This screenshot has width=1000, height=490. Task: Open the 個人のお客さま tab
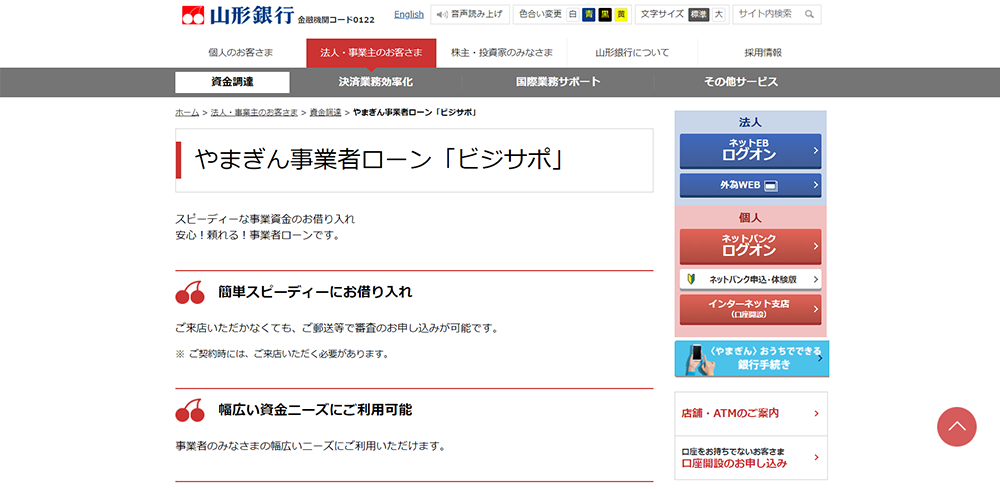[240, 53]
